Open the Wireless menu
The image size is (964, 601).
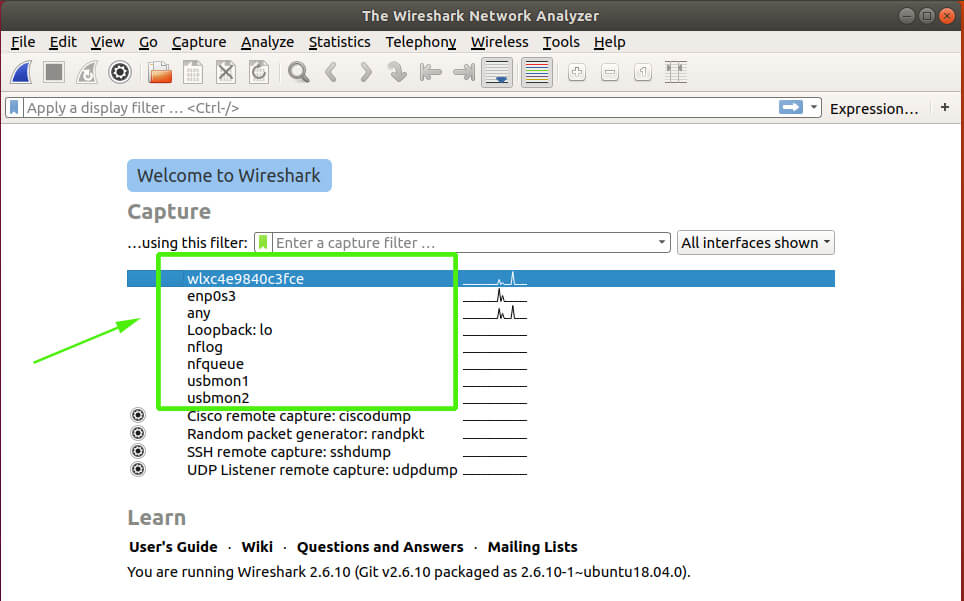(499, 42)
